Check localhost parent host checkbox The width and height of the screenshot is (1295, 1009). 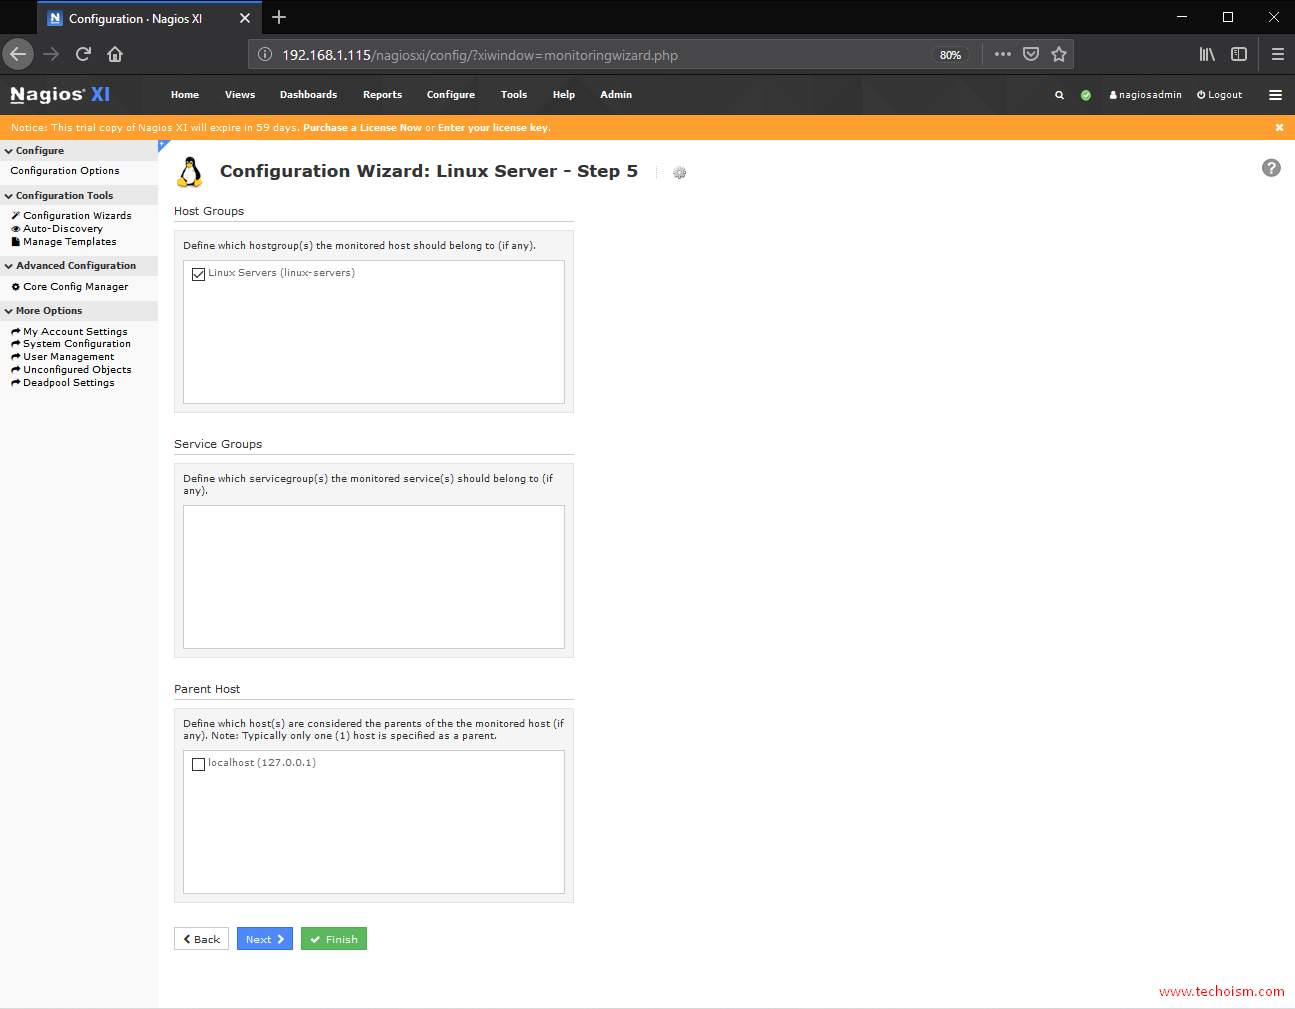(198, 764)
